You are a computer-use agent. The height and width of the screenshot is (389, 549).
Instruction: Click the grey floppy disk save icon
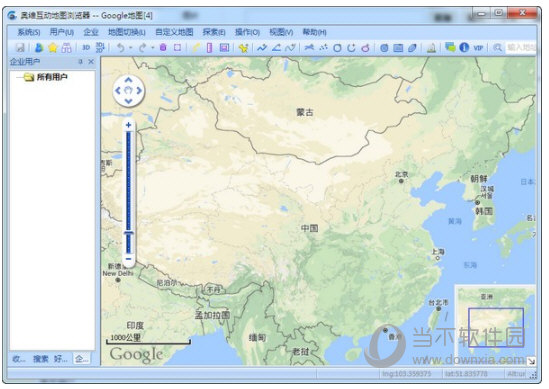20,48
